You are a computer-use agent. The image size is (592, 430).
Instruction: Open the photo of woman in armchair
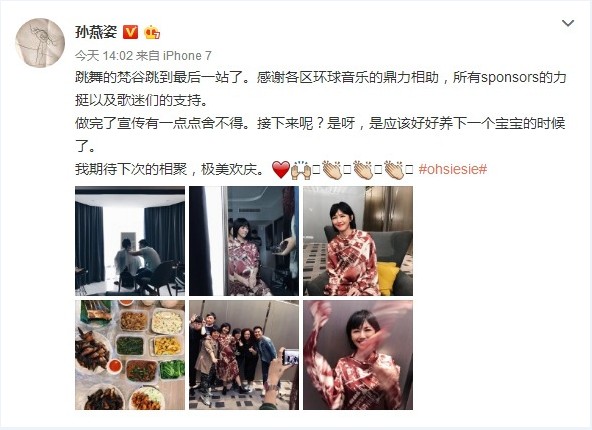(x=358, y=241)
